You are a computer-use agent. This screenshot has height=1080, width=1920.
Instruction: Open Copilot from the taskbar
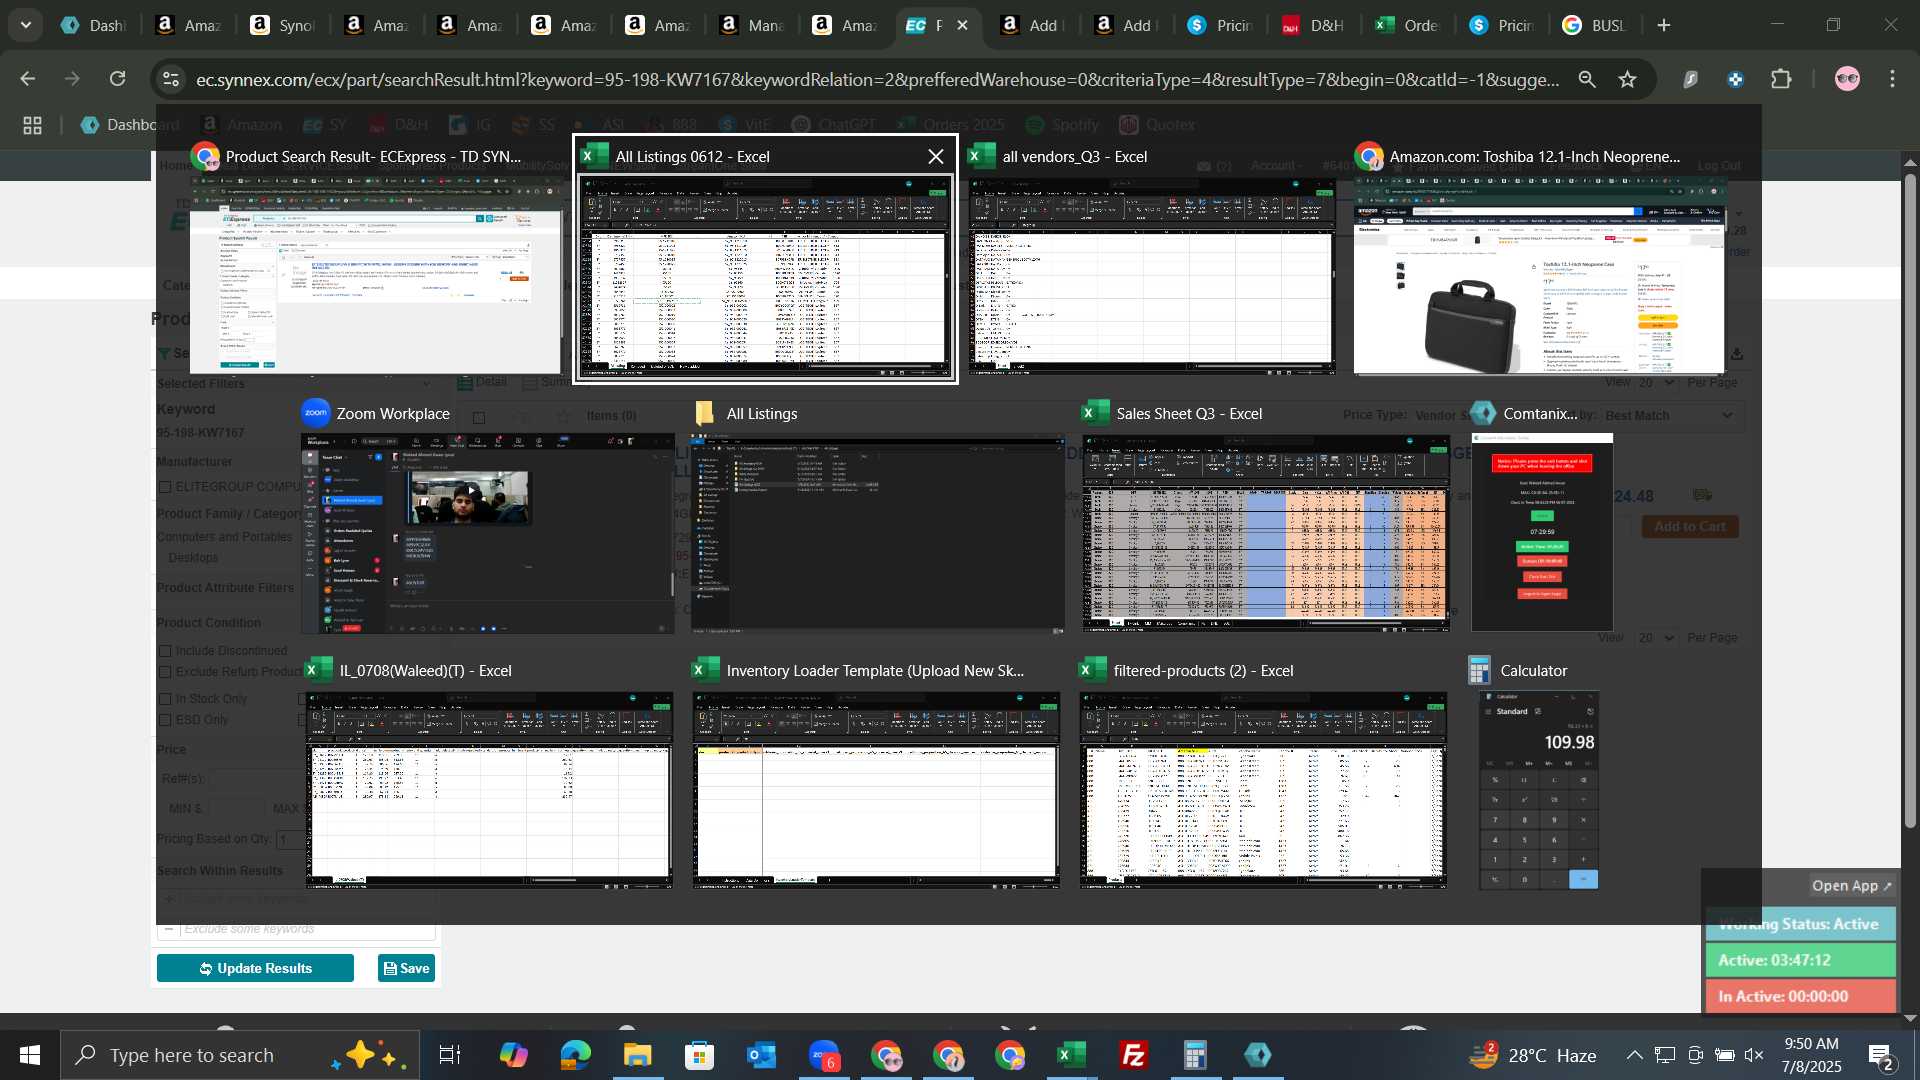pyautogui.click(x=513, y=1055)
